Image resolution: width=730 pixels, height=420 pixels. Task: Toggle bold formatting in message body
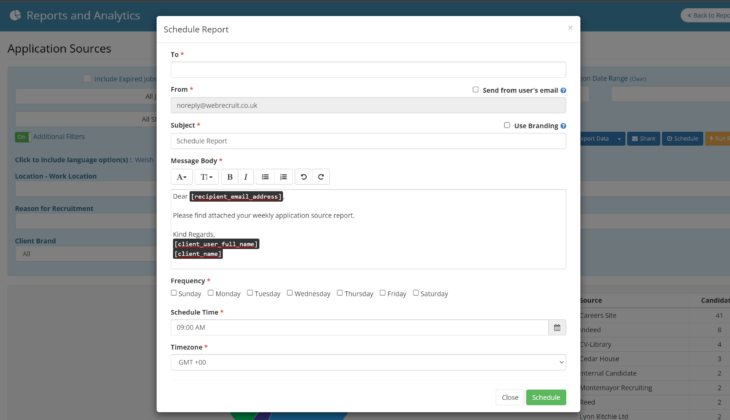coord(229,177)
